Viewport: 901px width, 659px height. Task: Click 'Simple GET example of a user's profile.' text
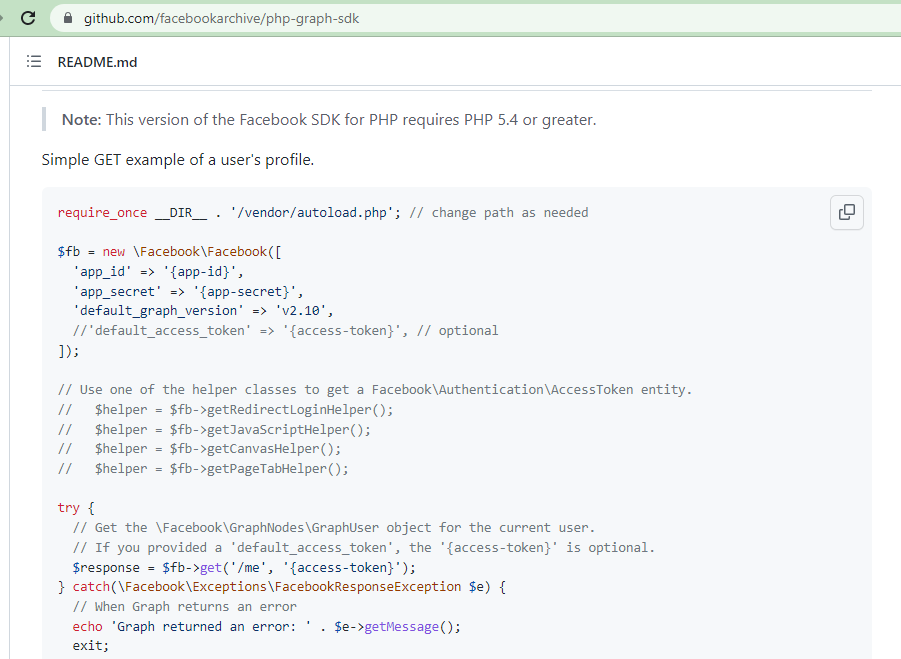point(178,160)
